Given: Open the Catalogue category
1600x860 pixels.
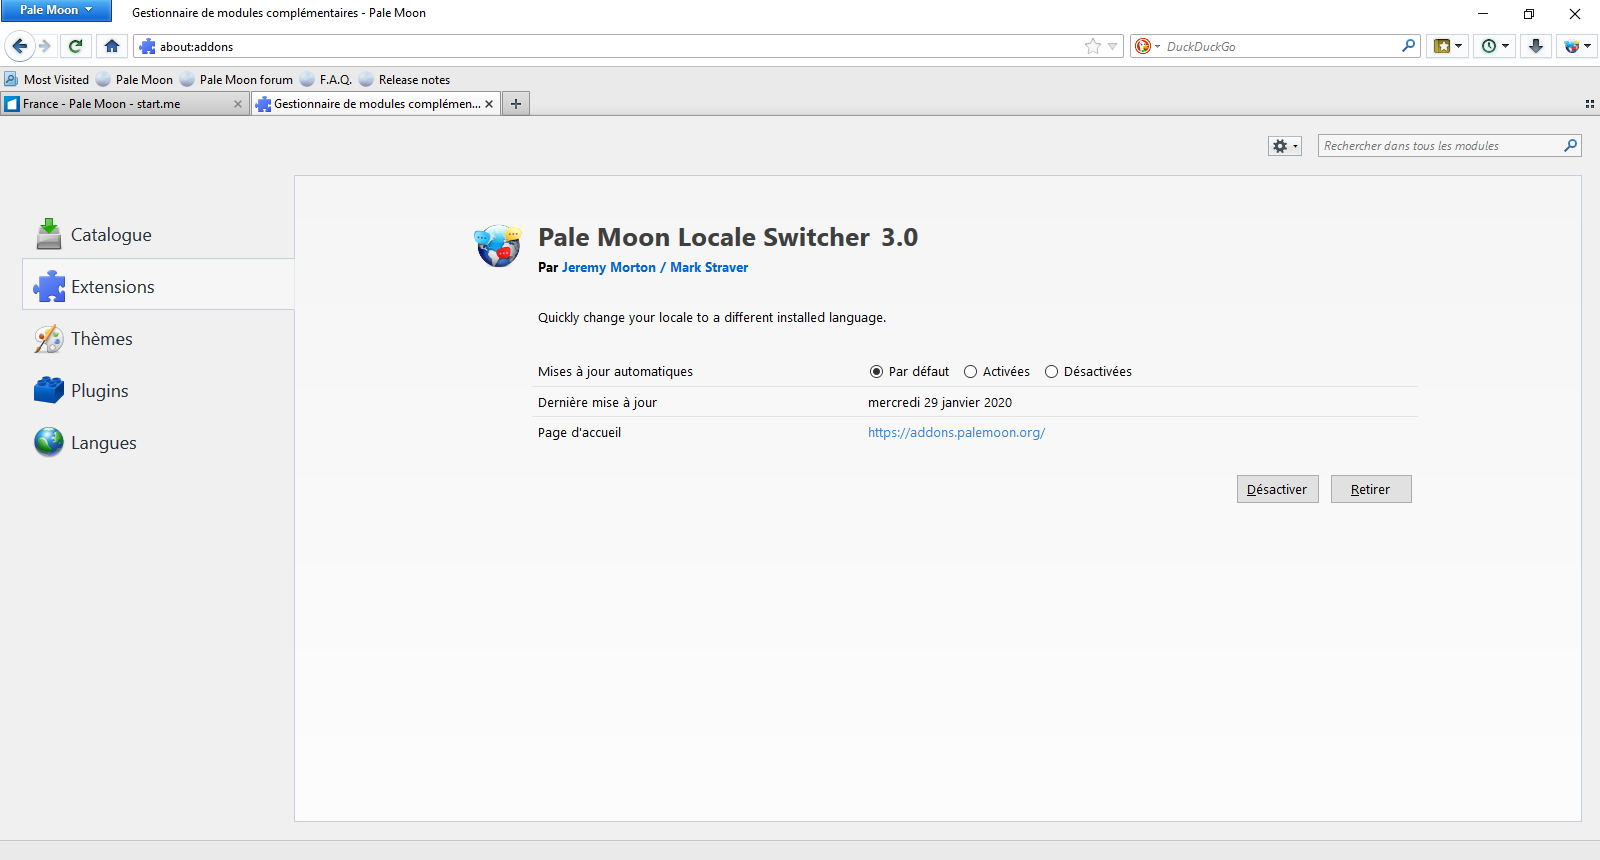Looking at the screenshot, I should [158, 235].
